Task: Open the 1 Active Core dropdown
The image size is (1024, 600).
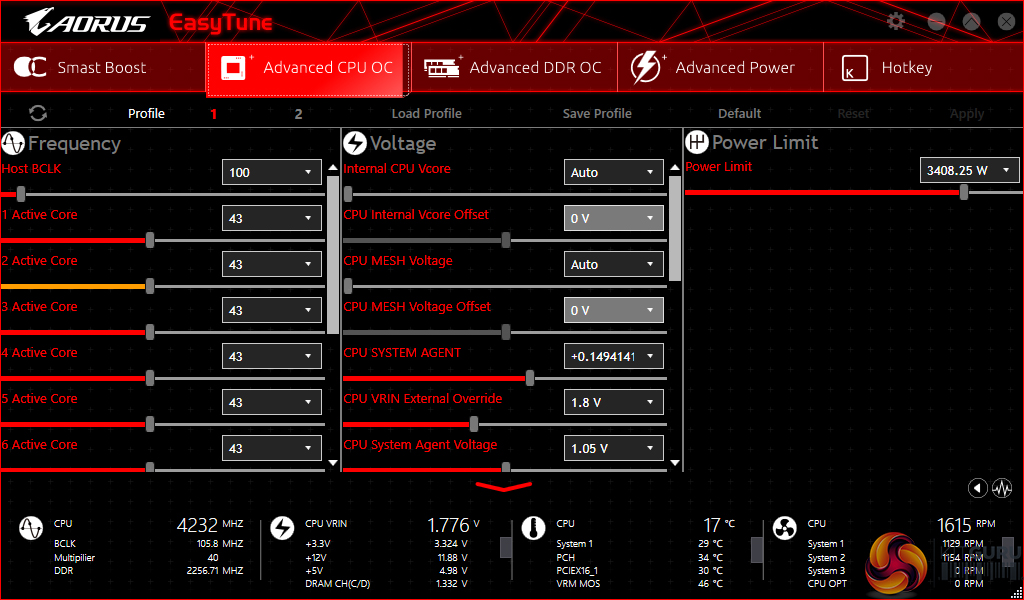Action: [x=272, y=218]
